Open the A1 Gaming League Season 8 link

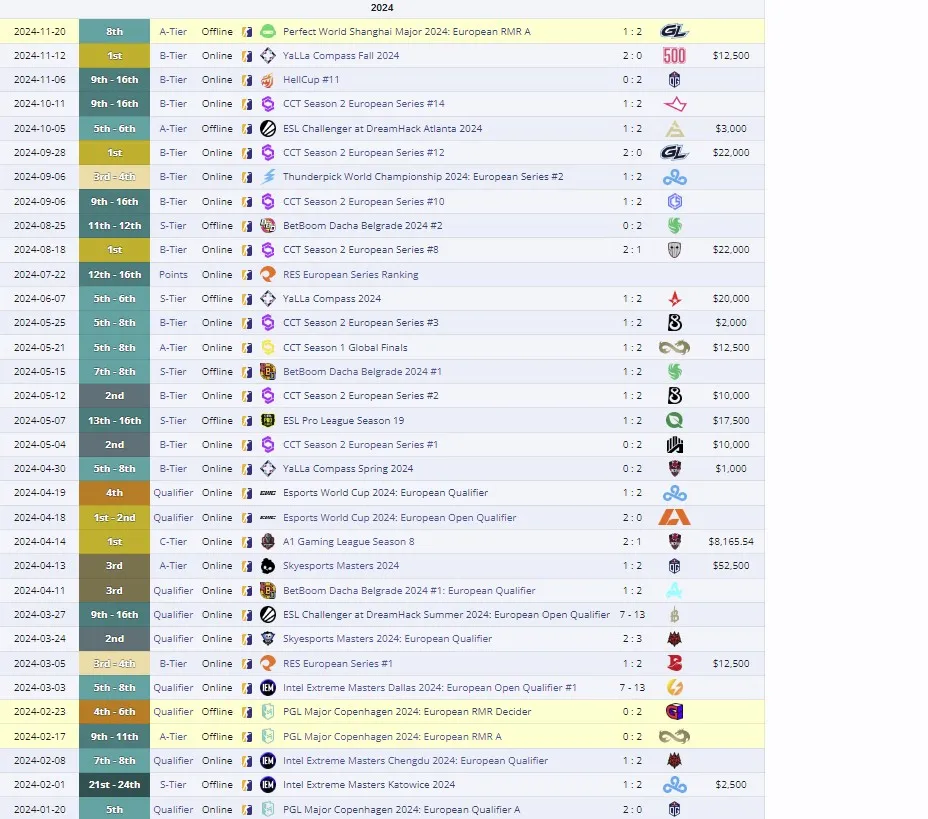349,541
